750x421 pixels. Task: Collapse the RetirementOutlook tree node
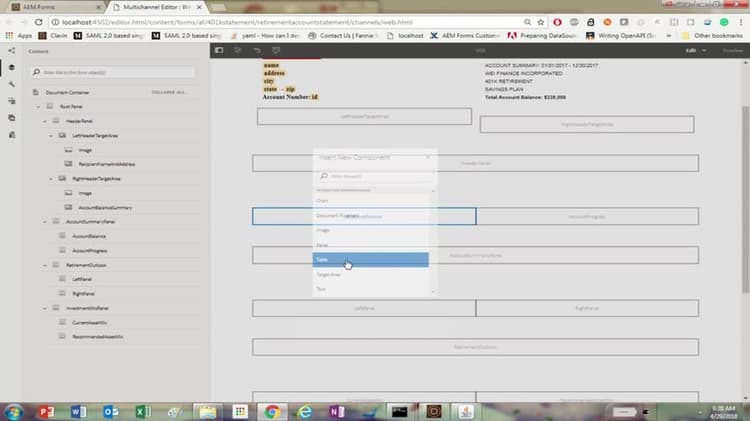(x=45, y=265)
